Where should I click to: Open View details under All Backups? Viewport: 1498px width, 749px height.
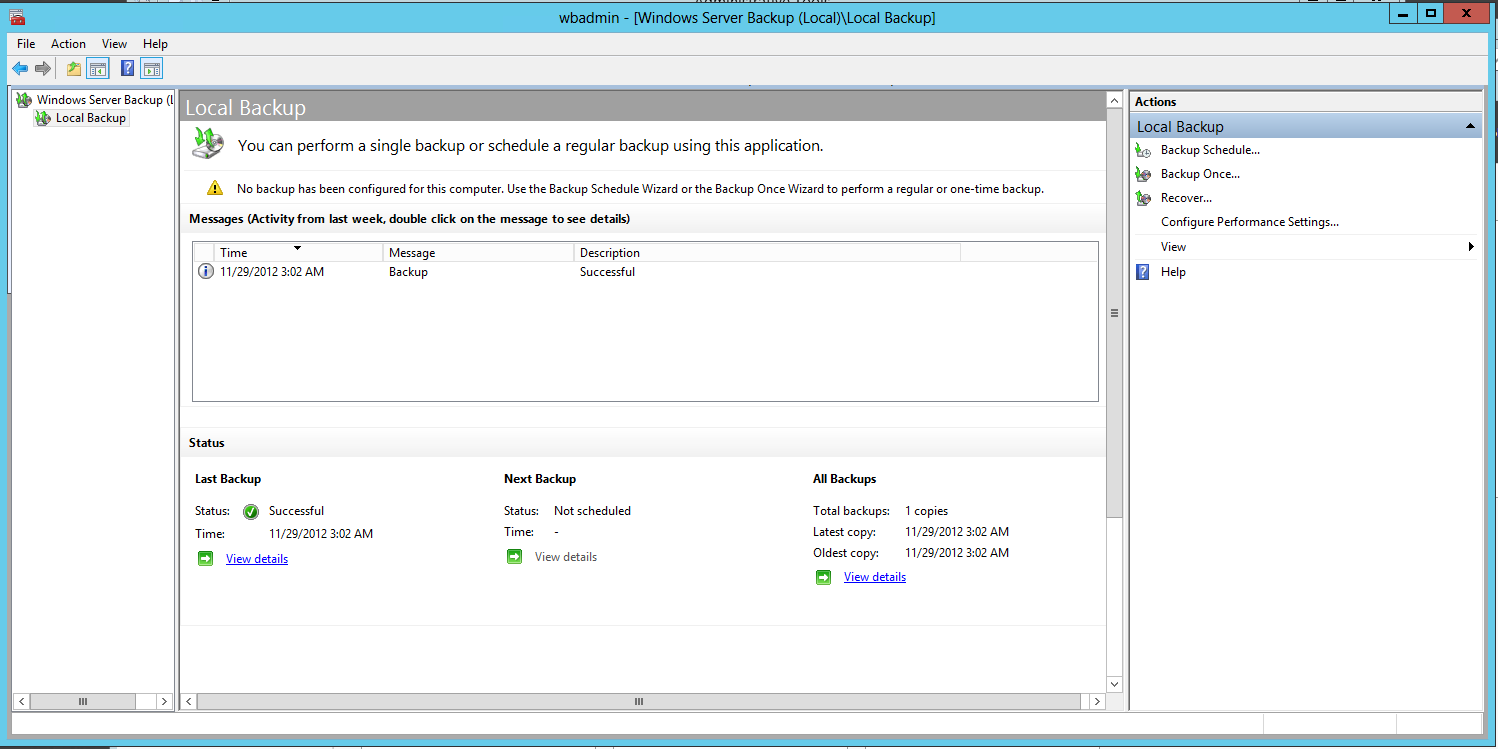[x=875, y=577]
